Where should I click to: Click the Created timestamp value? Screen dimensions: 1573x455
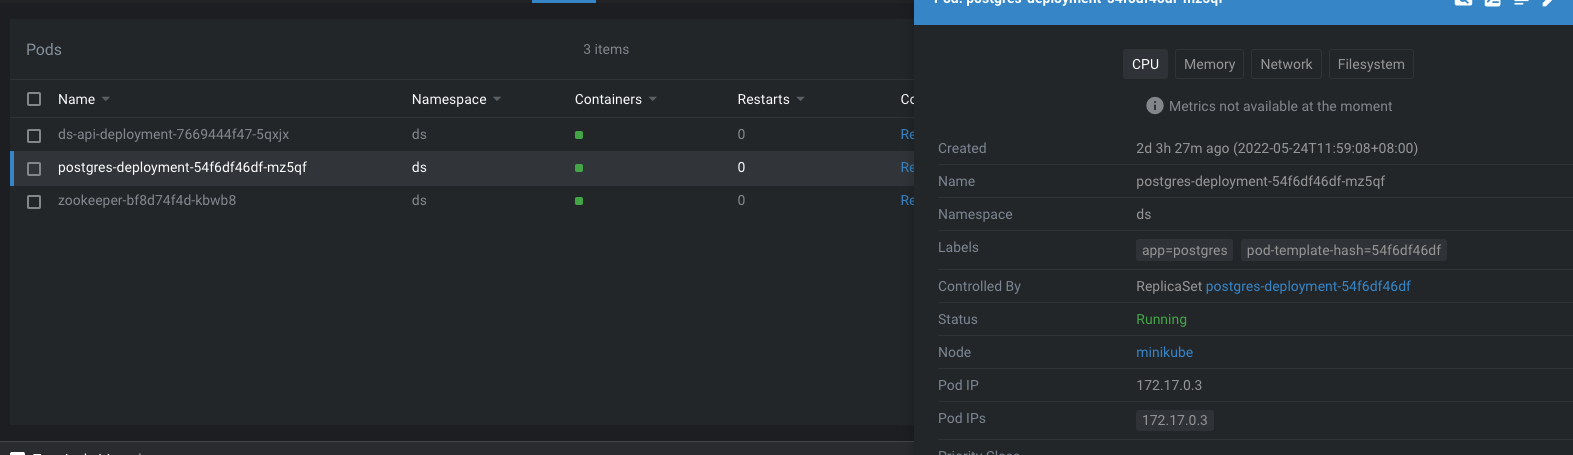point(1277,148)
